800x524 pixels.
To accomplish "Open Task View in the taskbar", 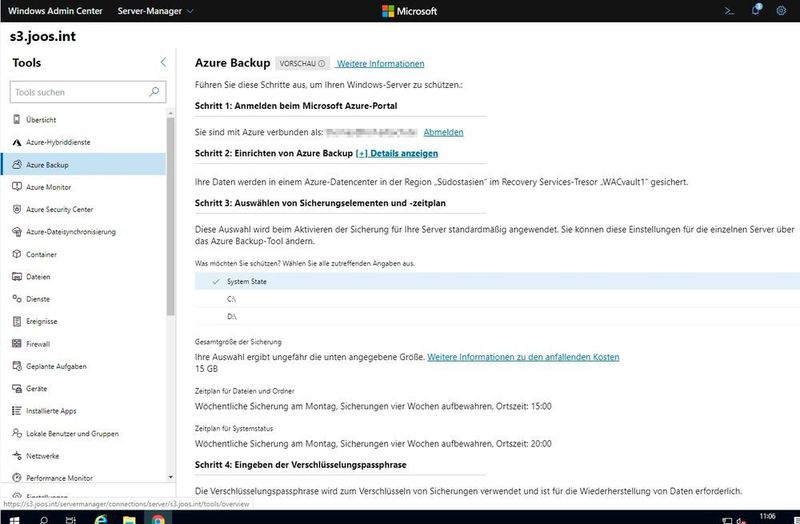I will [71, 519].
